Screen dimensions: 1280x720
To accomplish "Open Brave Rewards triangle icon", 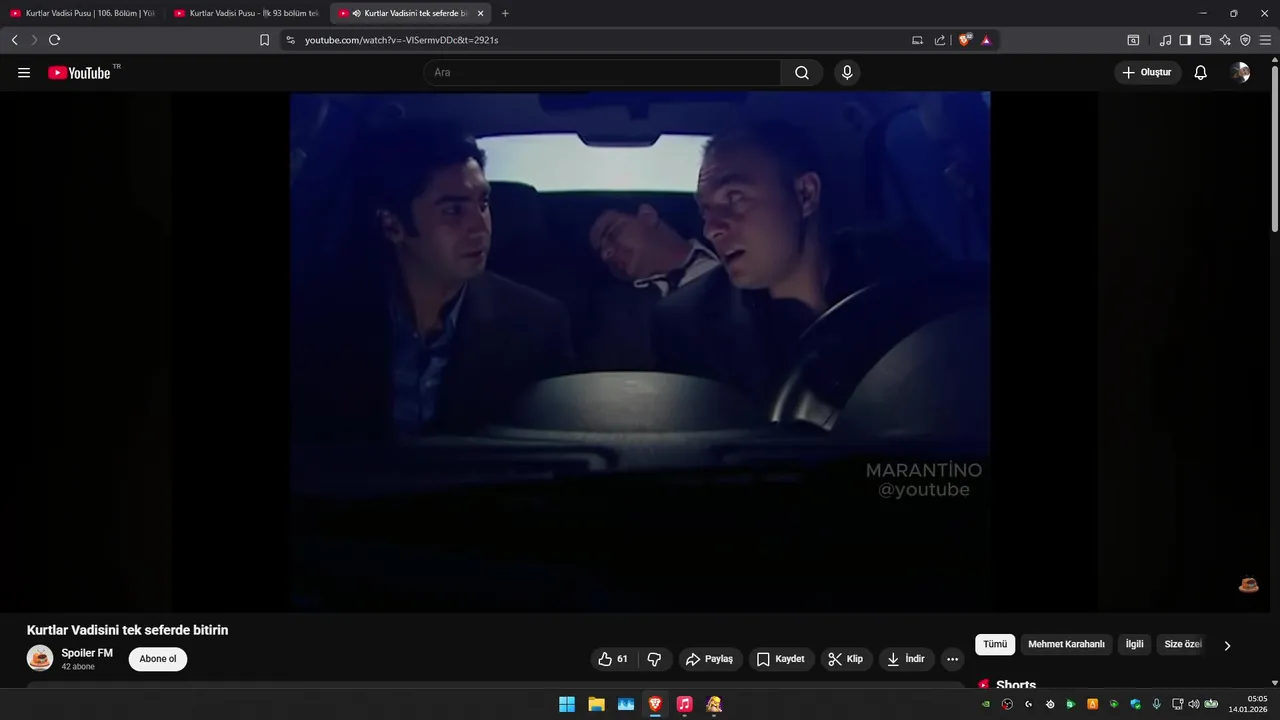I will (986, 40).
